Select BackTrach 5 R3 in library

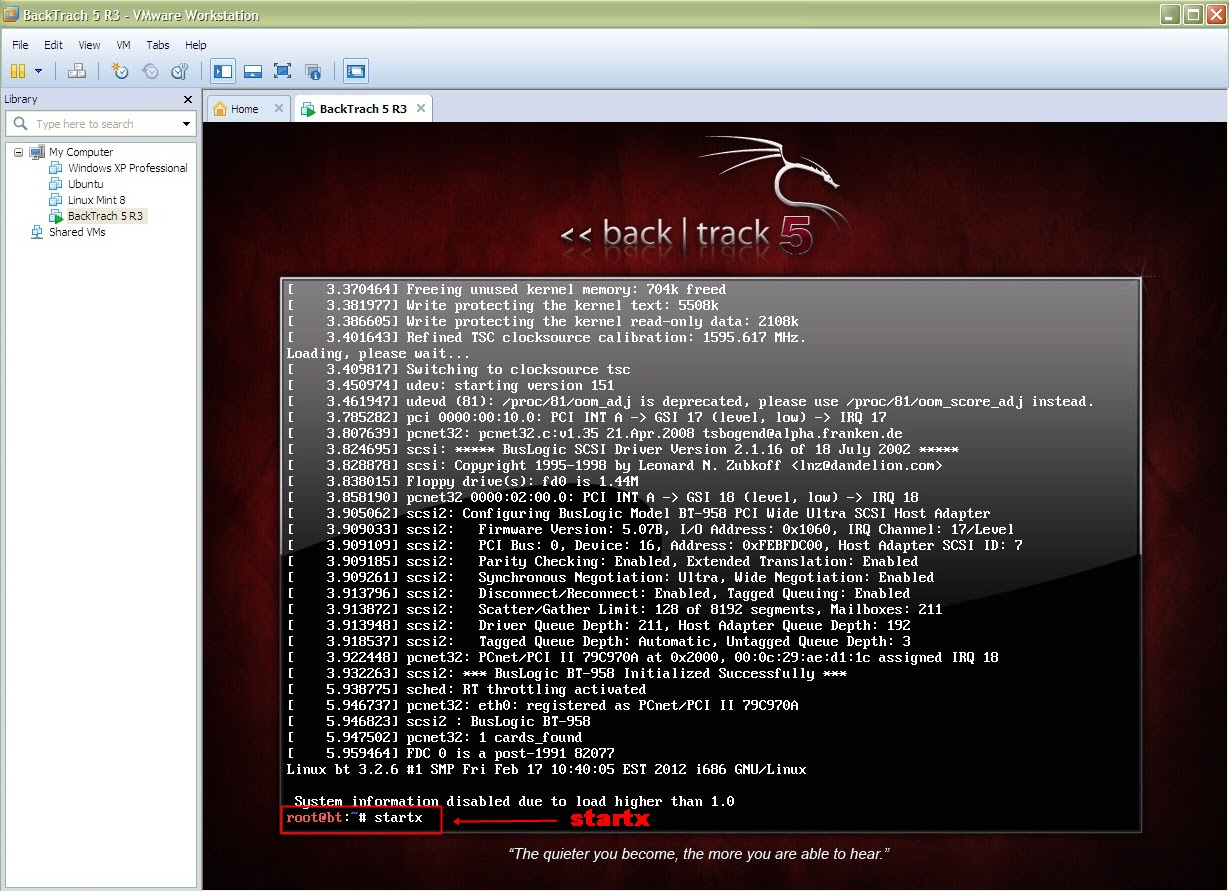(x=105, y=216)
